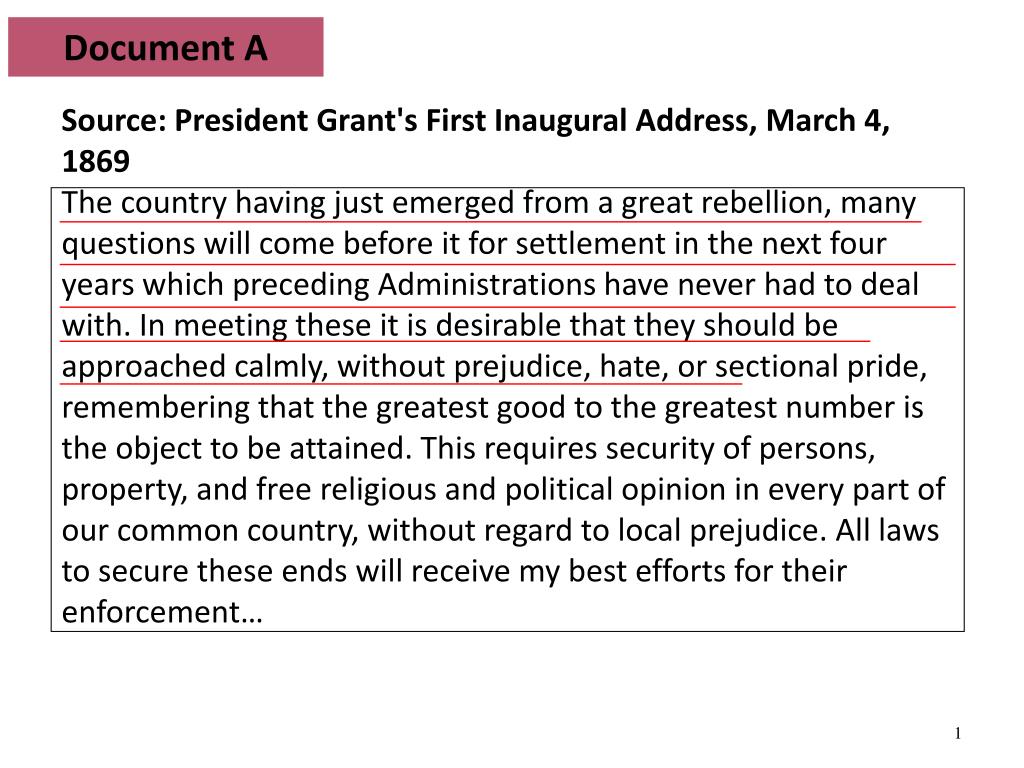Click the word 'Administrations' in the passage
The image size is (1024, 768).
pos(487,285)
